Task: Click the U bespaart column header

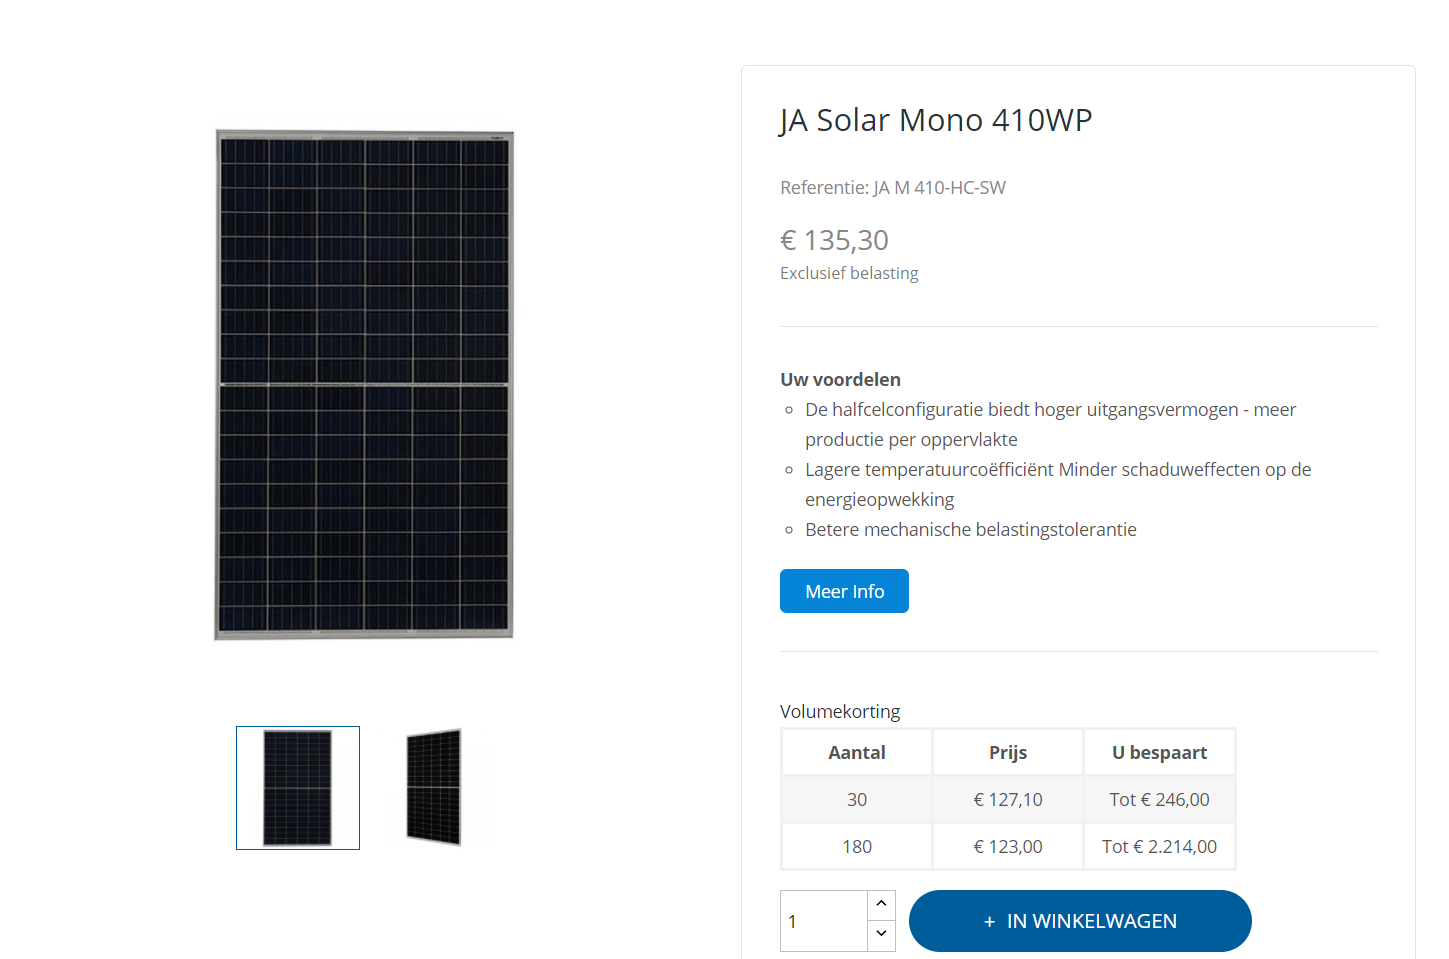Action: pyautogui.click(x=1159, y=752)
